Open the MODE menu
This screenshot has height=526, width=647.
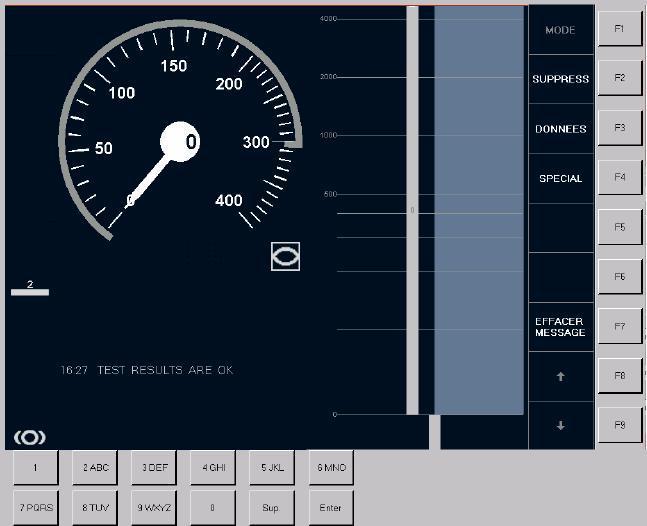(x=560, y=31)
